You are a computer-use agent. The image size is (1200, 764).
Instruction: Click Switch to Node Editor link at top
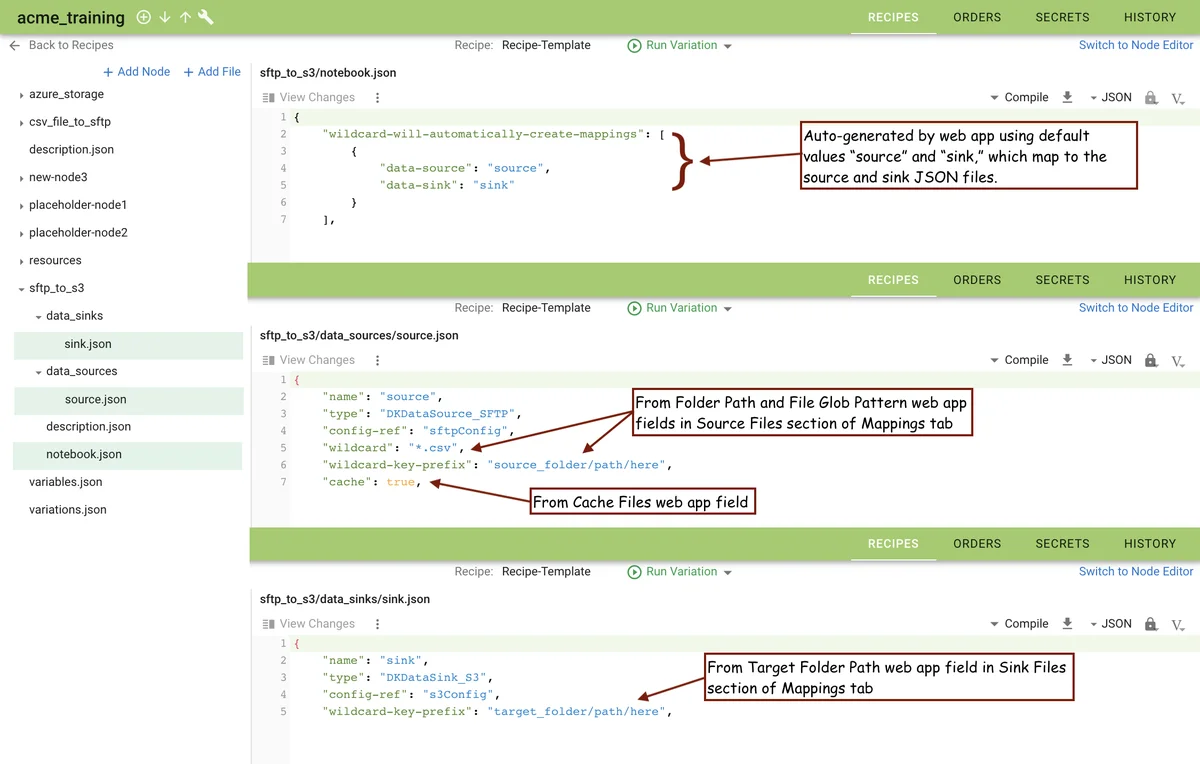pyautogui.click(x=1136, y=45)
